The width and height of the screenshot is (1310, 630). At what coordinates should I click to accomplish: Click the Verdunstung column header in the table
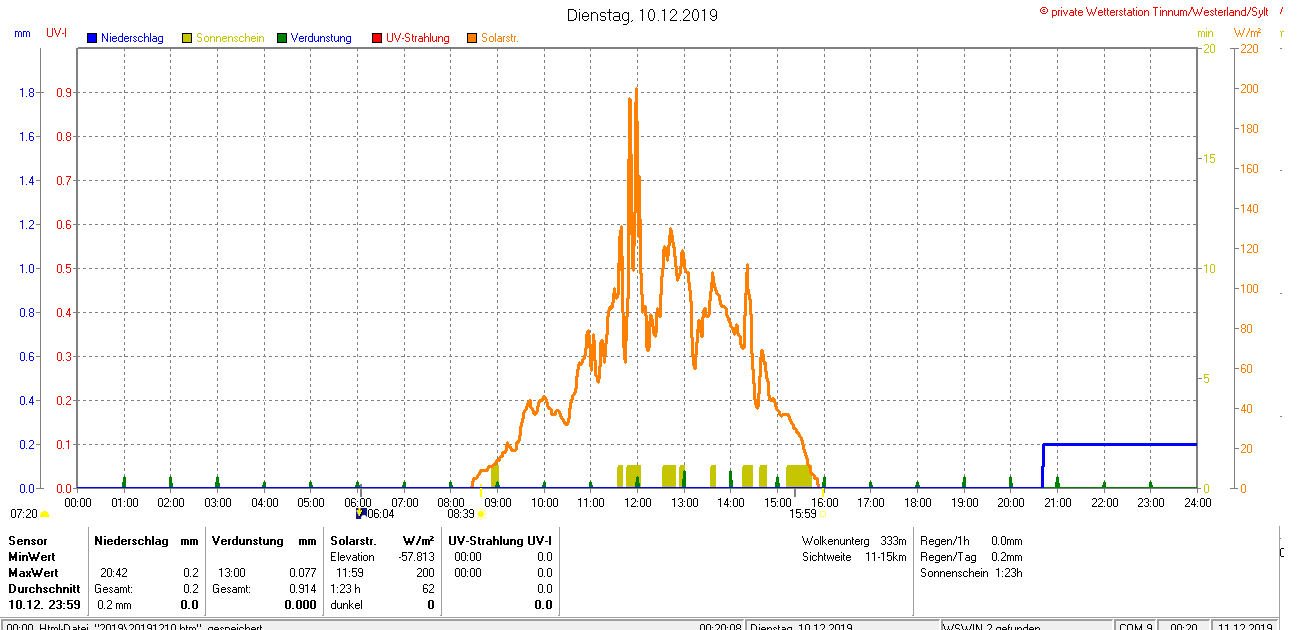coord(248,541)
